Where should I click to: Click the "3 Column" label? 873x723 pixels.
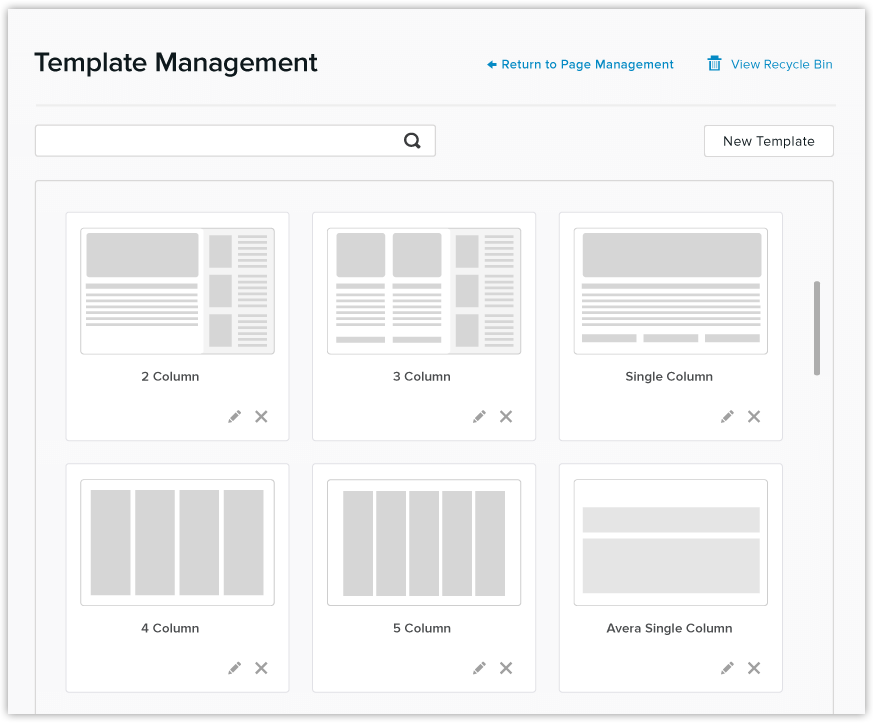point(421,376)
